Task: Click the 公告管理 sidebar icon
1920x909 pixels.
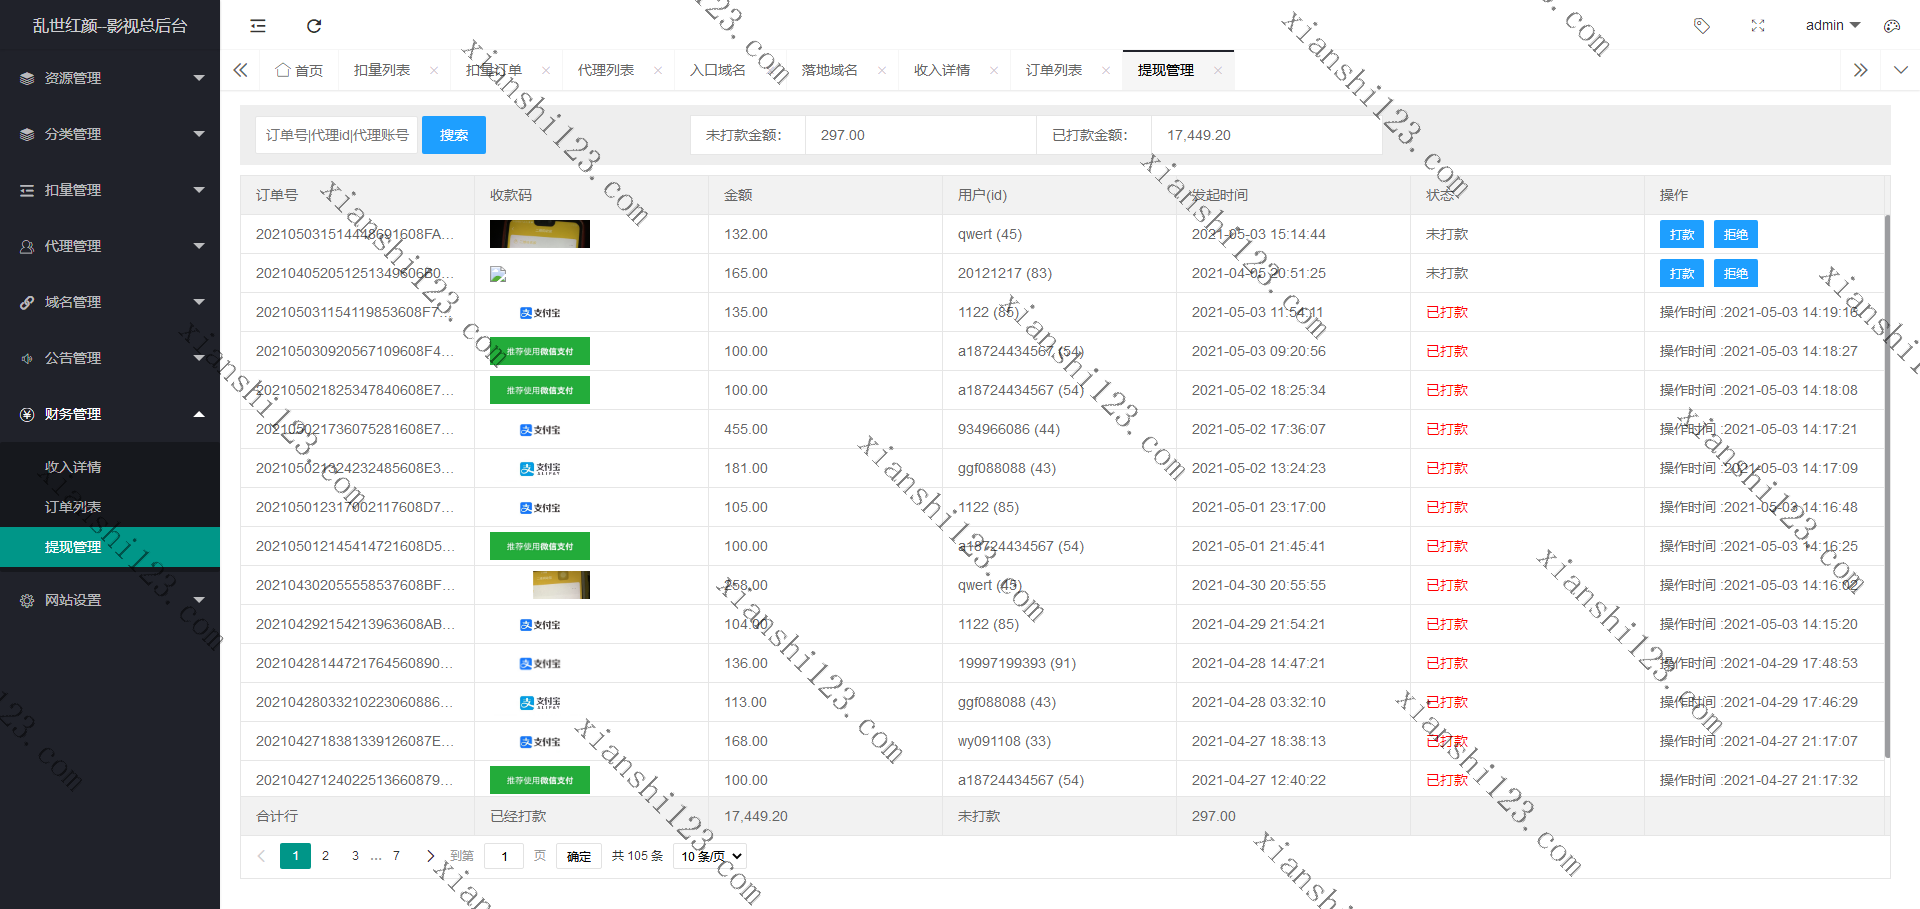Action: pos(27,358)
